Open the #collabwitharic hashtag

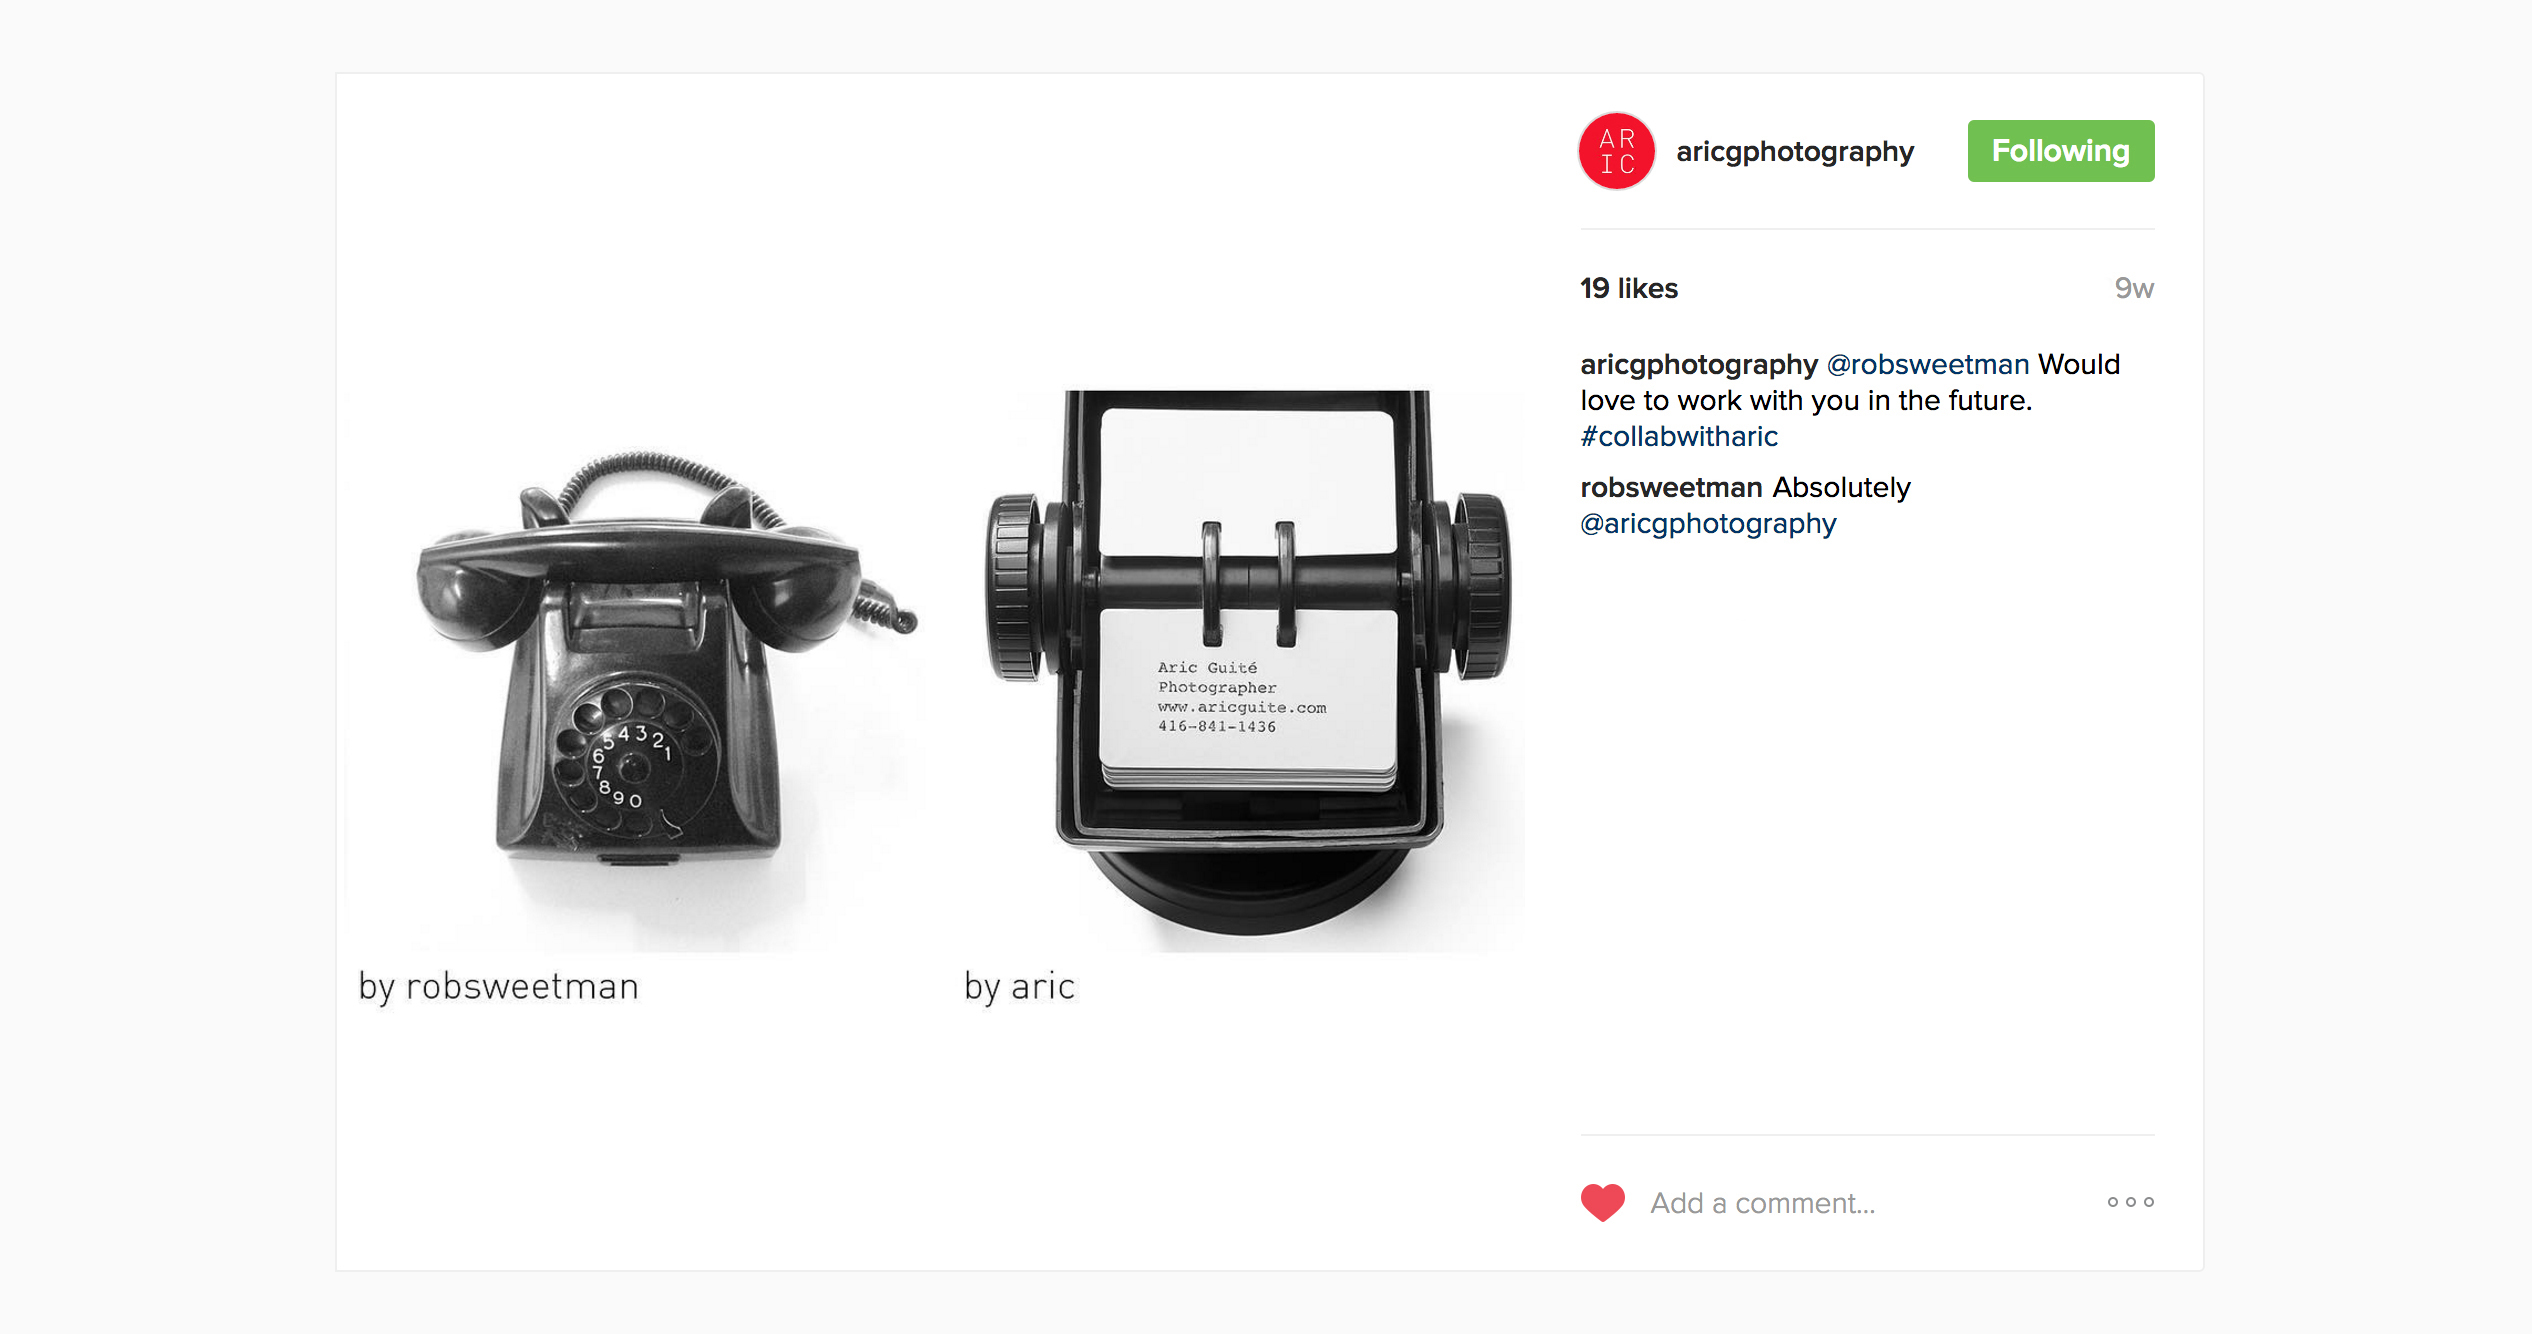point(1679,436)
